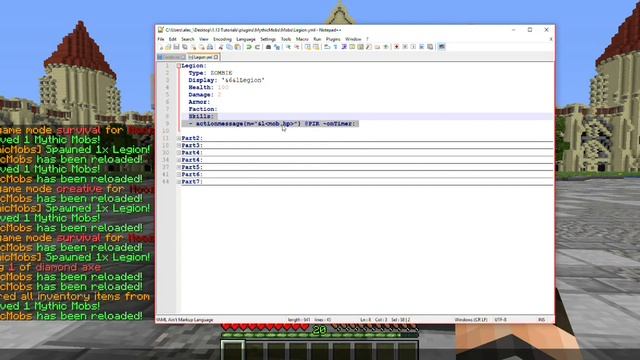640x360 pixels.
Task: Place the cursor on the 'Health:' line
Action: coord(209,87)
